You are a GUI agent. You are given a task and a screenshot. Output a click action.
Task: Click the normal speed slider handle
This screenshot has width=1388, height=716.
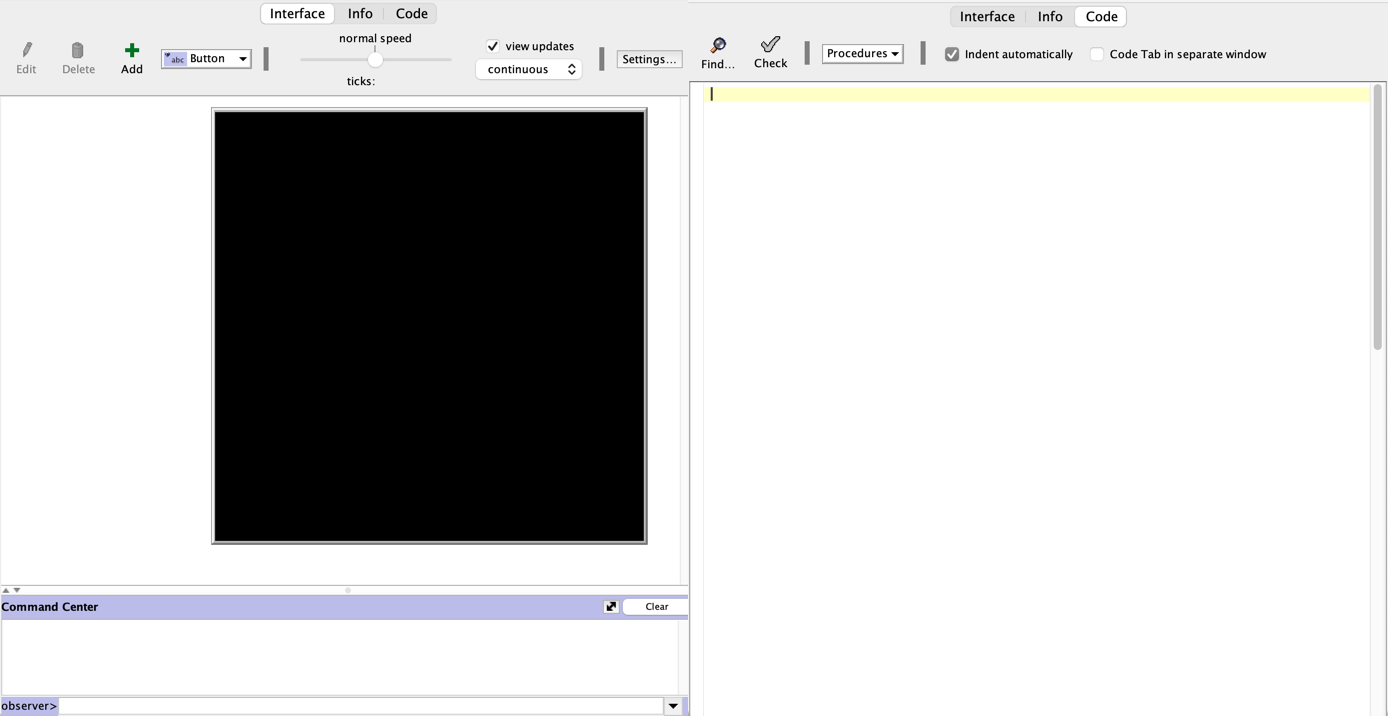[375, 59]
